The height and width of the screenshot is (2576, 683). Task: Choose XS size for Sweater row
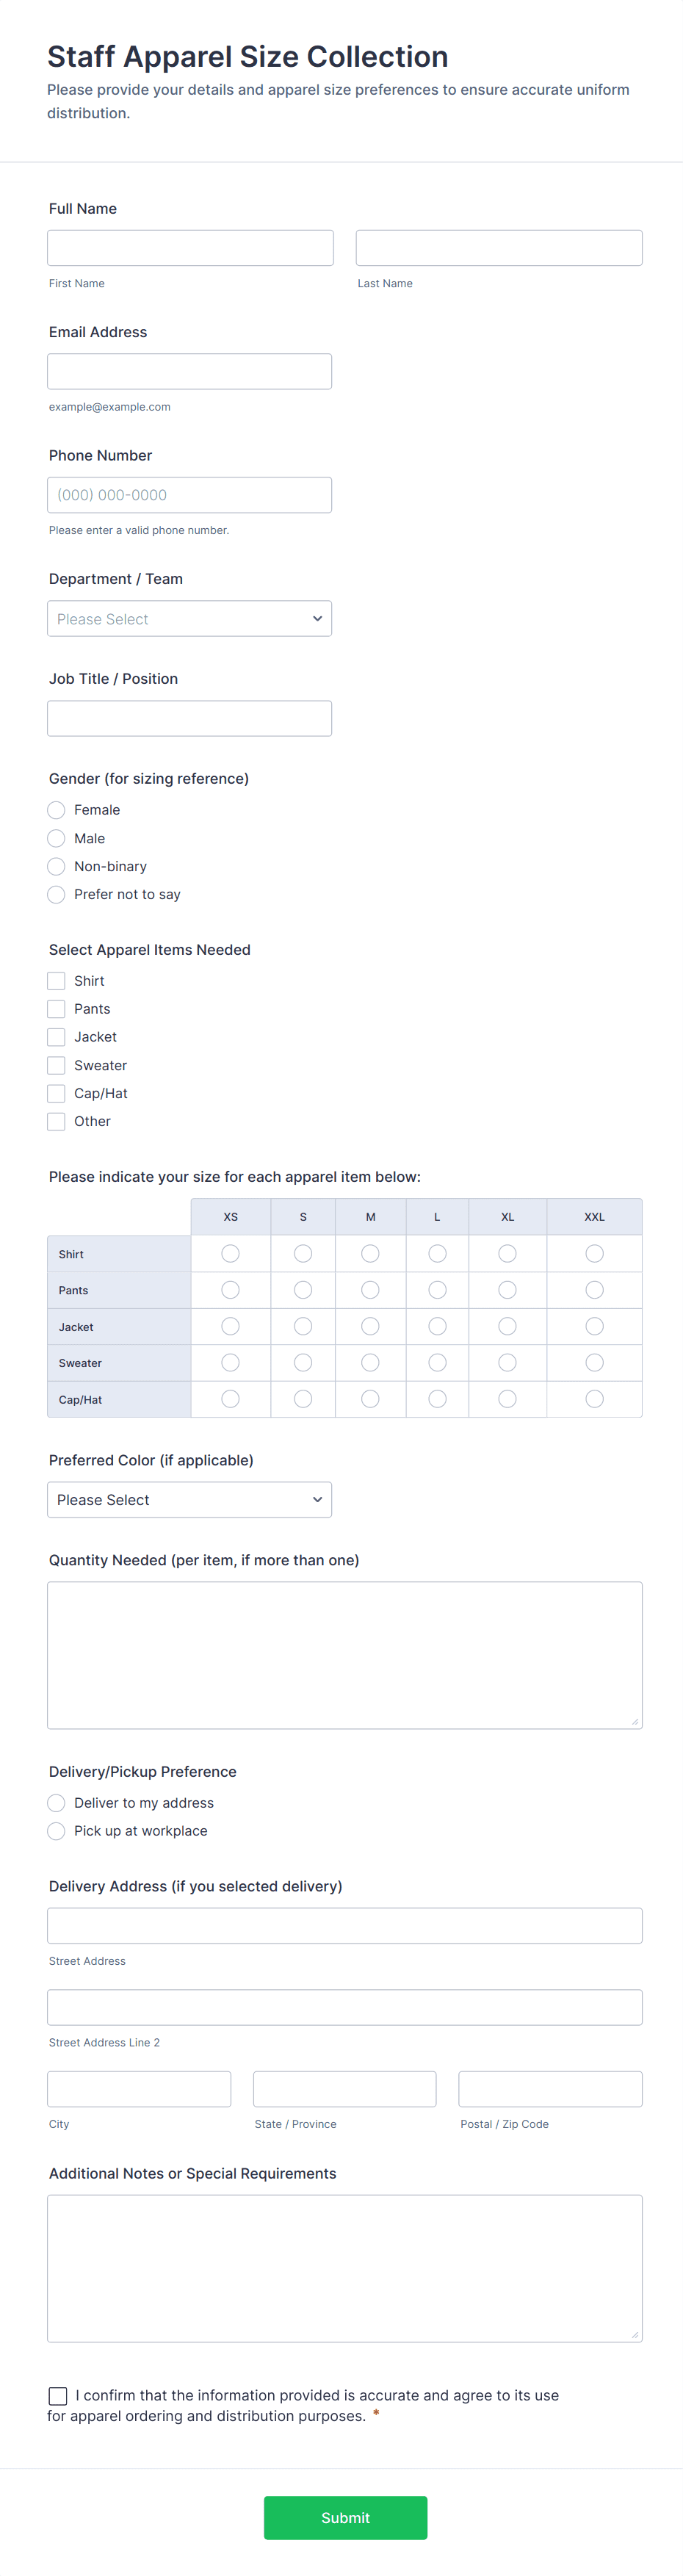click(230, 1362)
